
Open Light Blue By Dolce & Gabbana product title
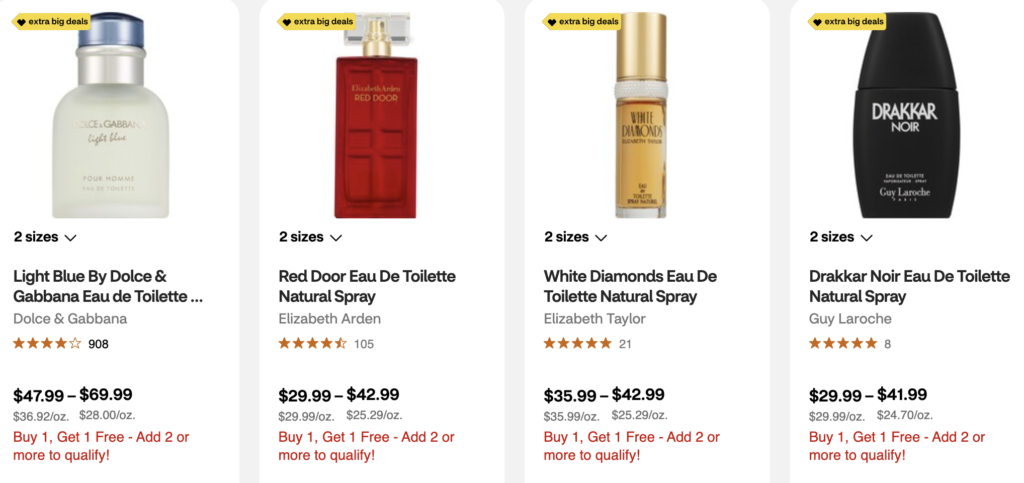(108, 286)
